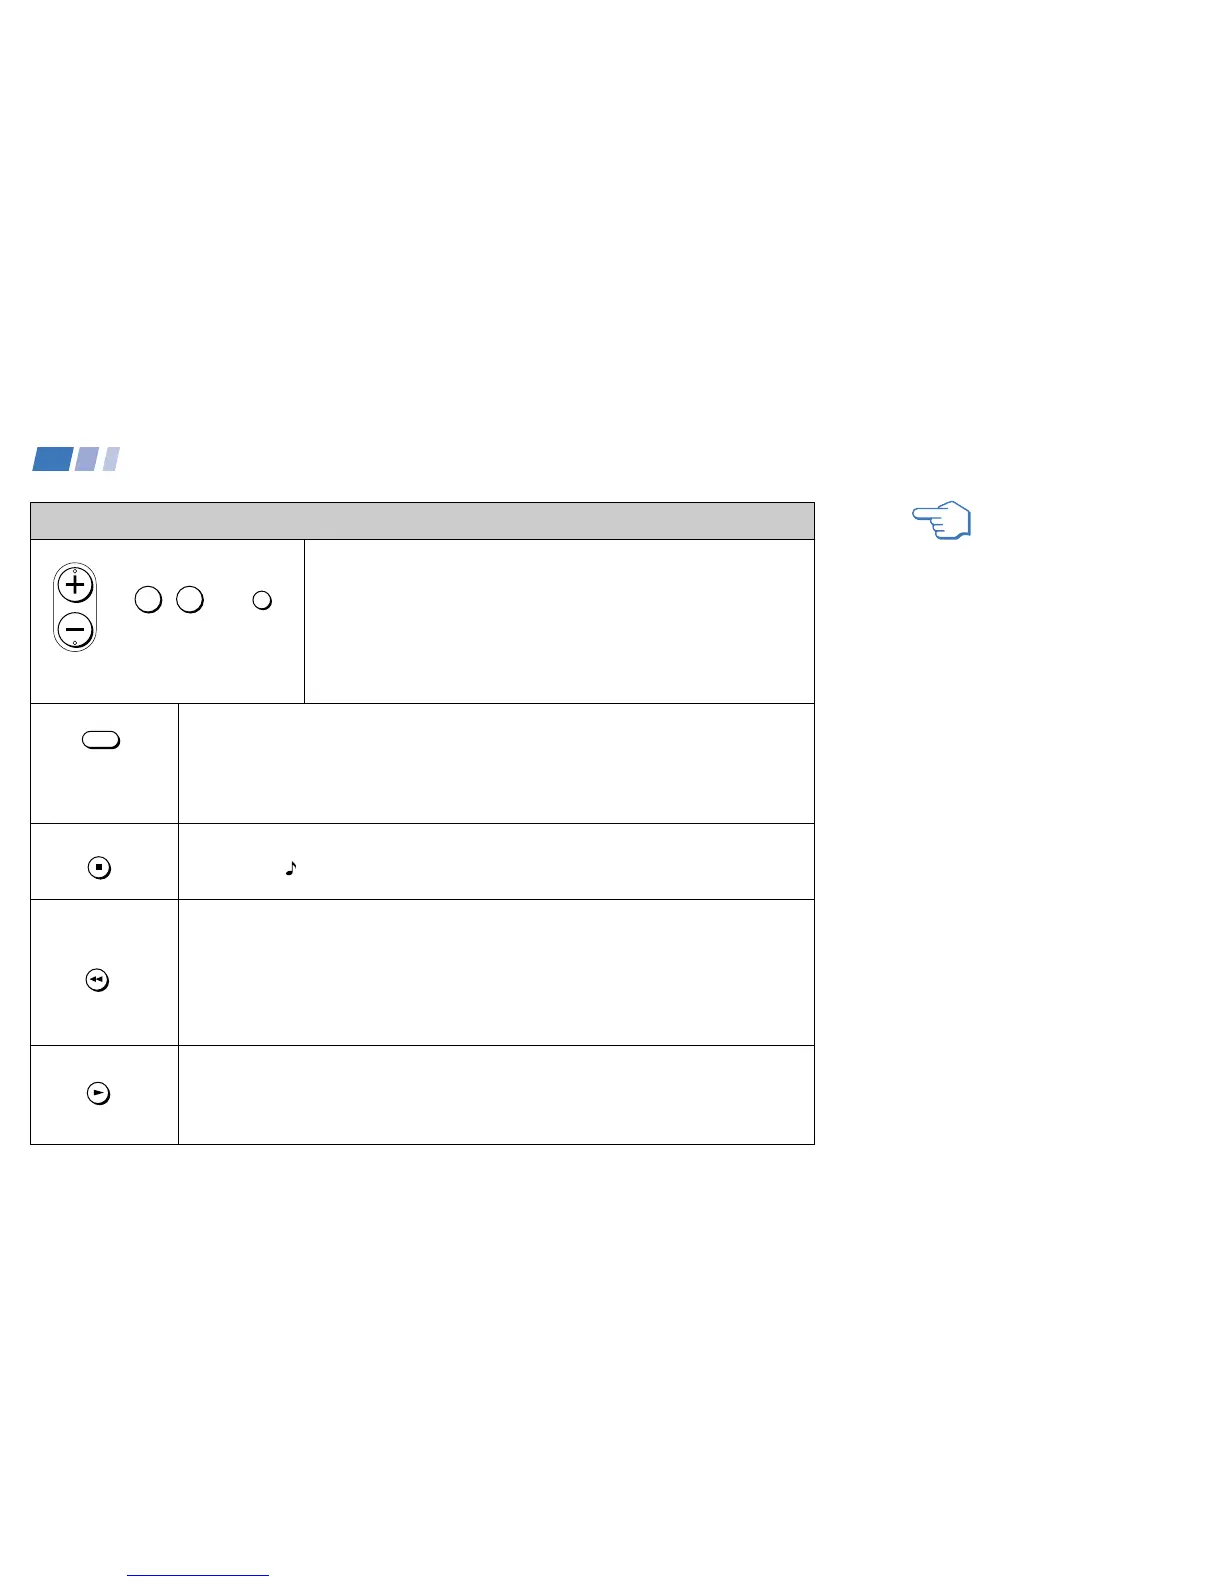
Task: Click the dark blue header block
Action: [x=52, y=459]
